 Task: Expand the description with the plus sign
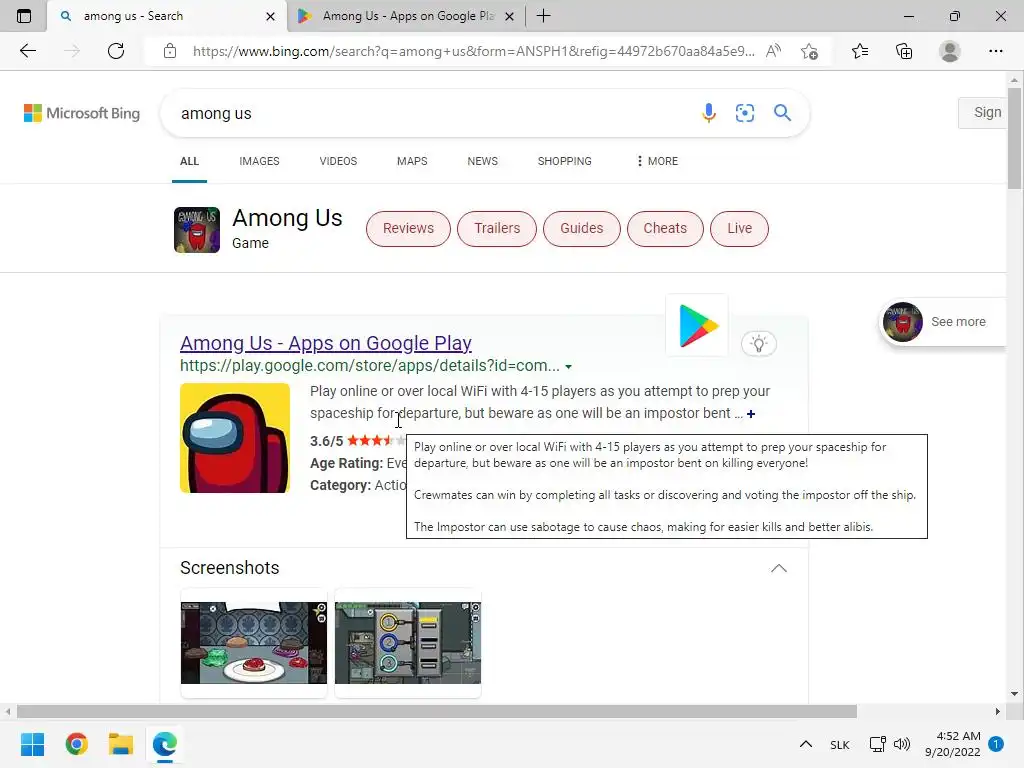(x=751, y=414)
